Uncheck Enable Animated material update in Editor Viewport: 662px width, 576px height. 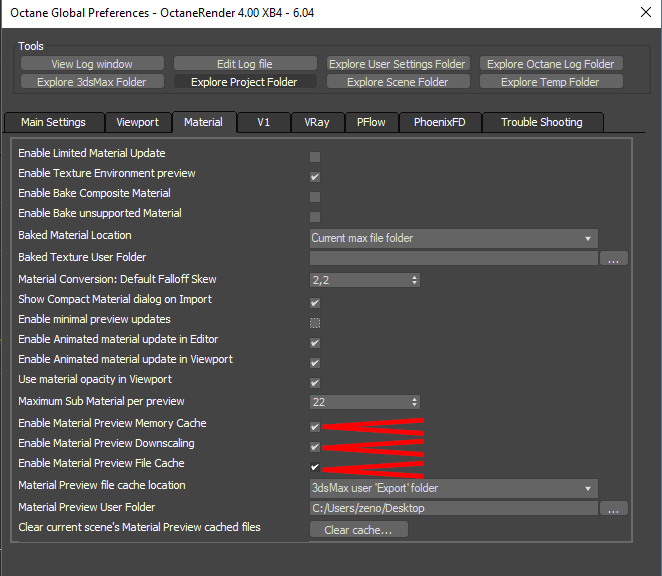point(315,343)
